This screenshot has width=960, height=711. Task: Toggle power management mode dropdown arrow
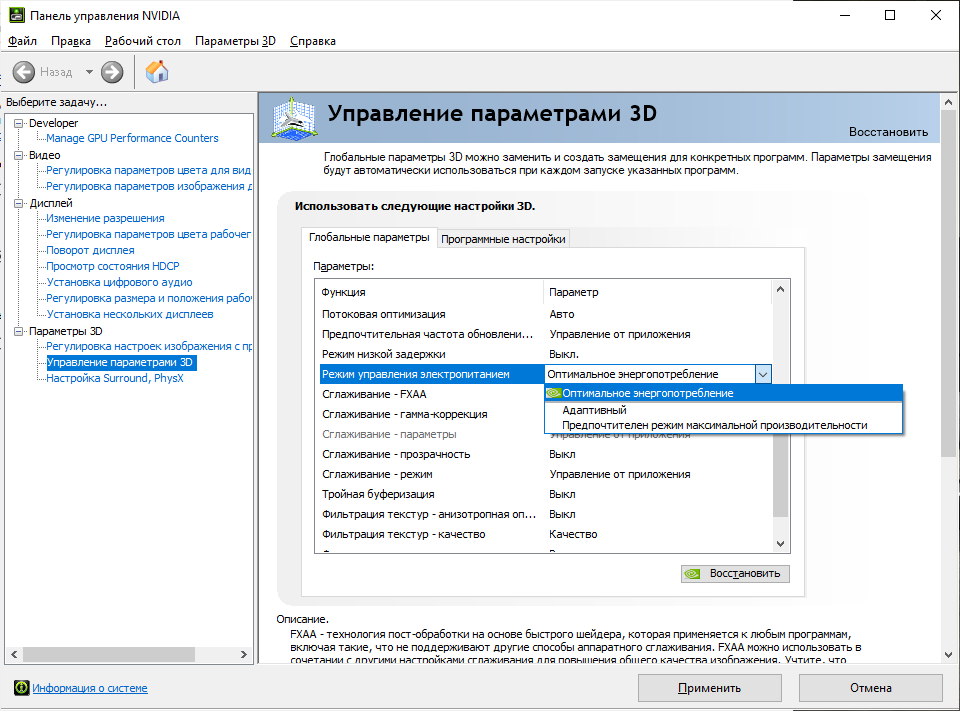763,374
